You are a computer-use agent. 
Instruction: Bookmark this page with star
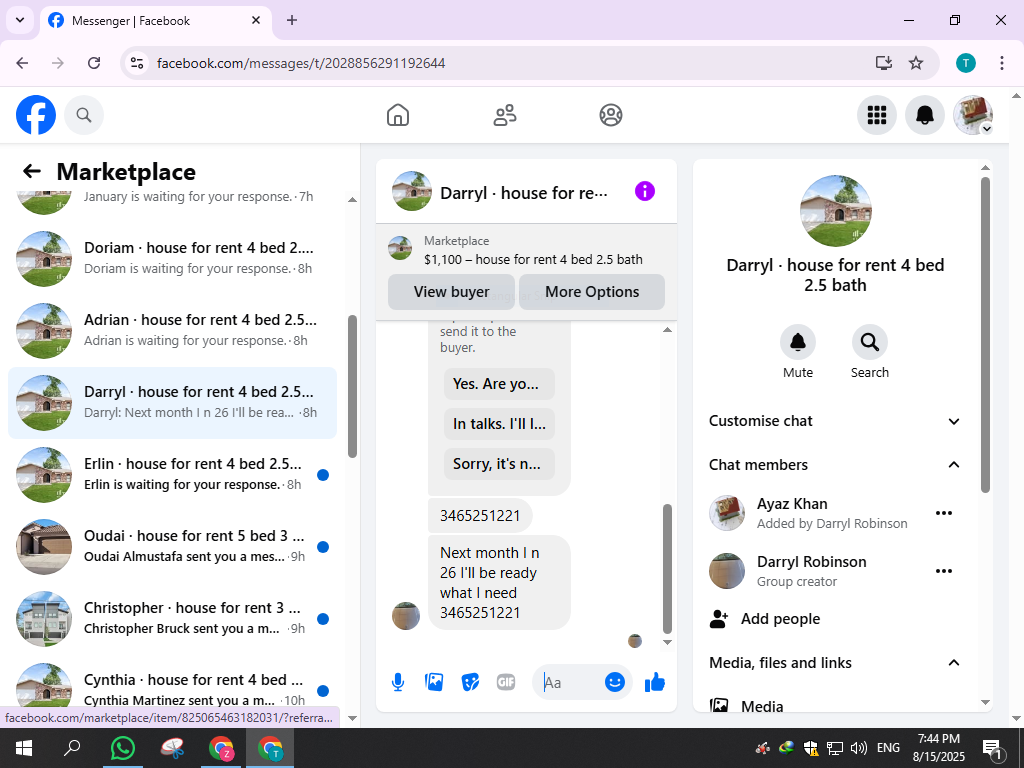(x=916, y=63)
